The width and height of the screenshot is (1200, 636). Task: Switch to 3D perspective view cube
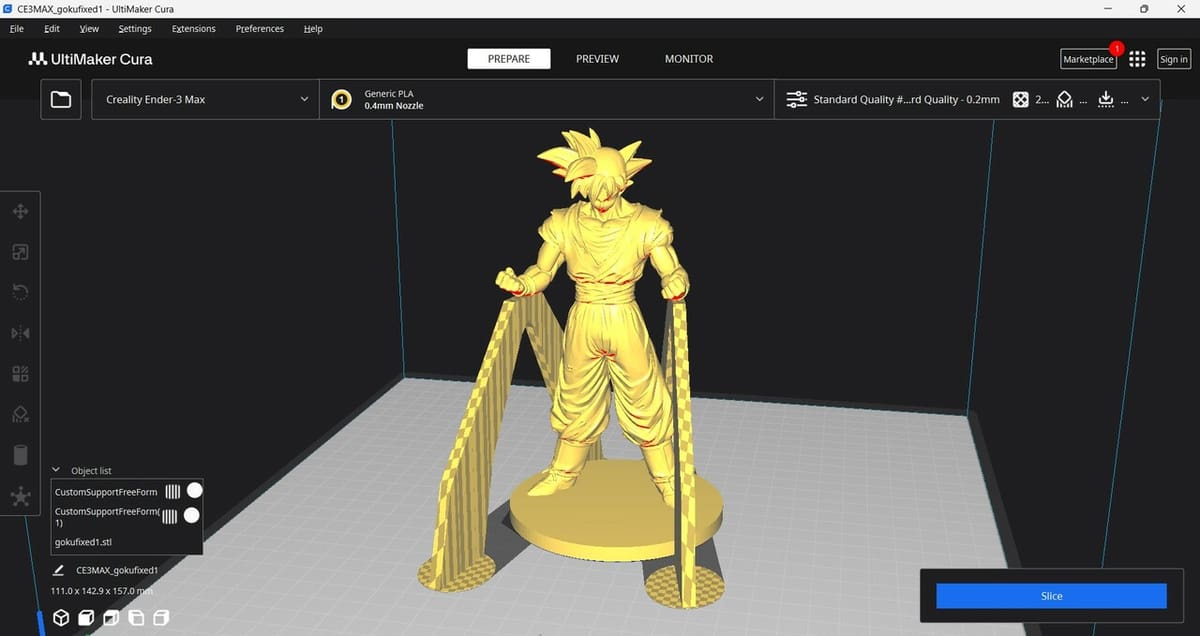[x=61, y=618]
